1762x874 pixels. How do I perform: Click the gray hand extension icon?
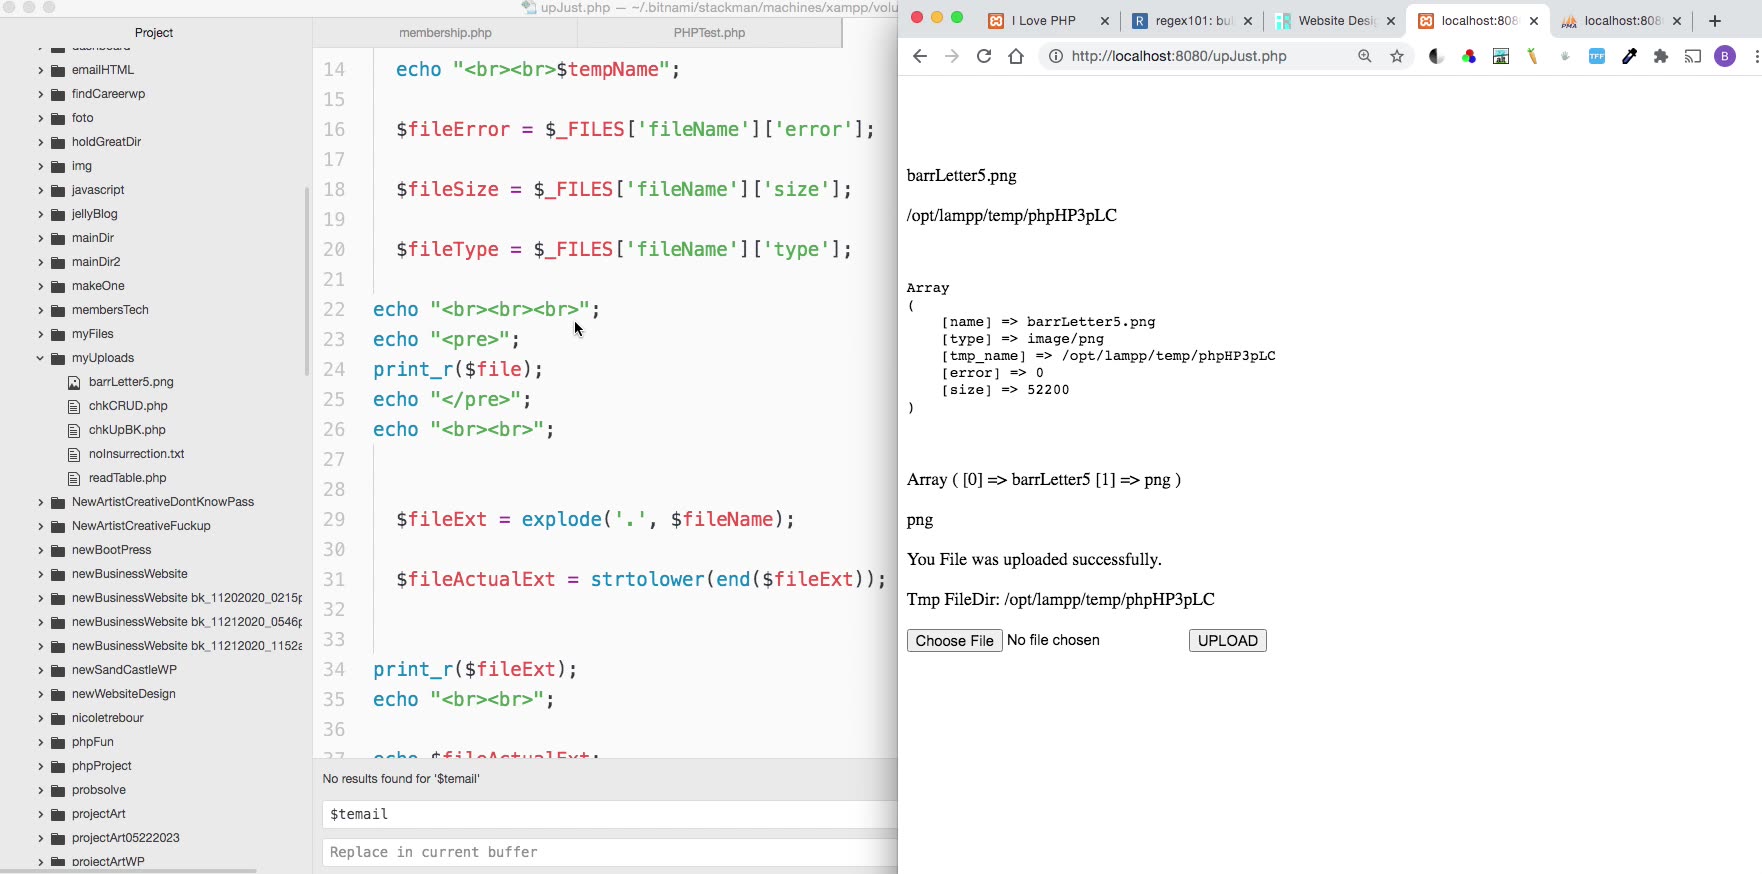click(x=1565, y=56)
